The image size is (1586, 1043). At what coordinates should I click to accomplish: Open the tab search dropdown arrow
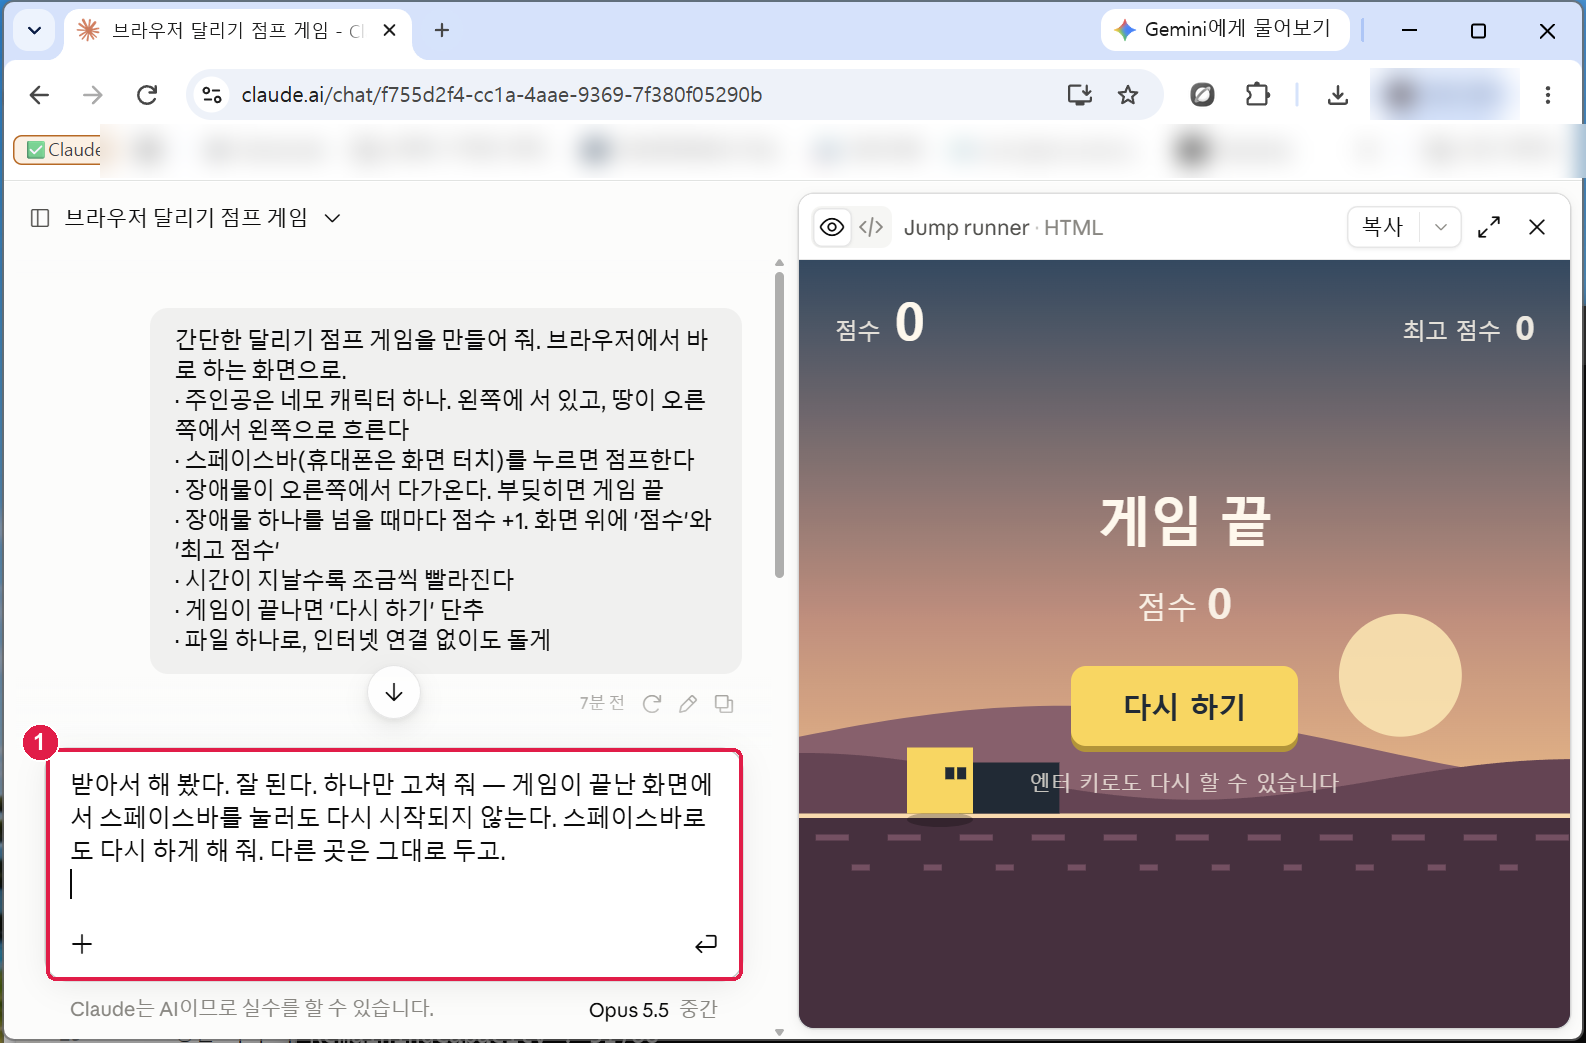click(34, 30)
